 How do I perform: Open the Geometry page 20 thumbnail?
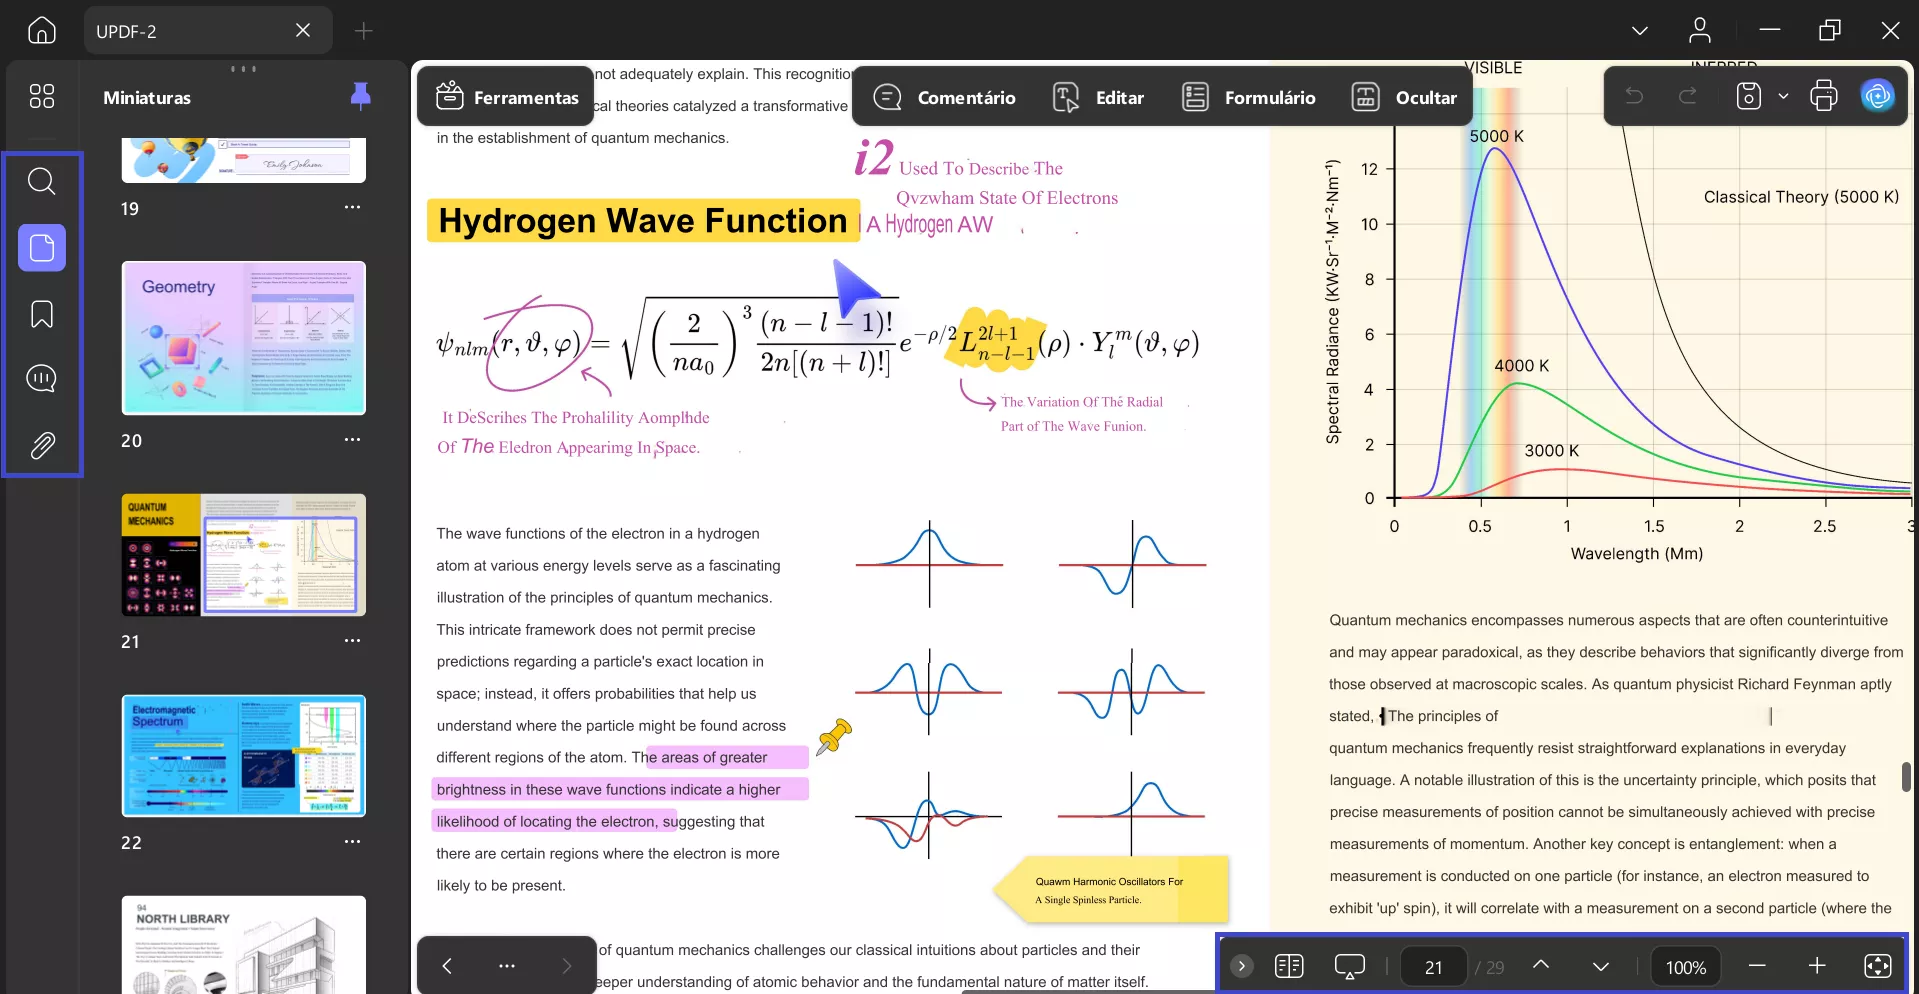click(244, 338)
